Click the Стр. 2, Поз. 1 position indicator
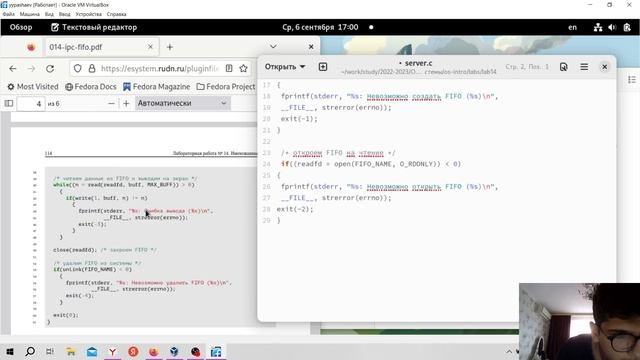 pyautogui.click(x=527, y=67)
